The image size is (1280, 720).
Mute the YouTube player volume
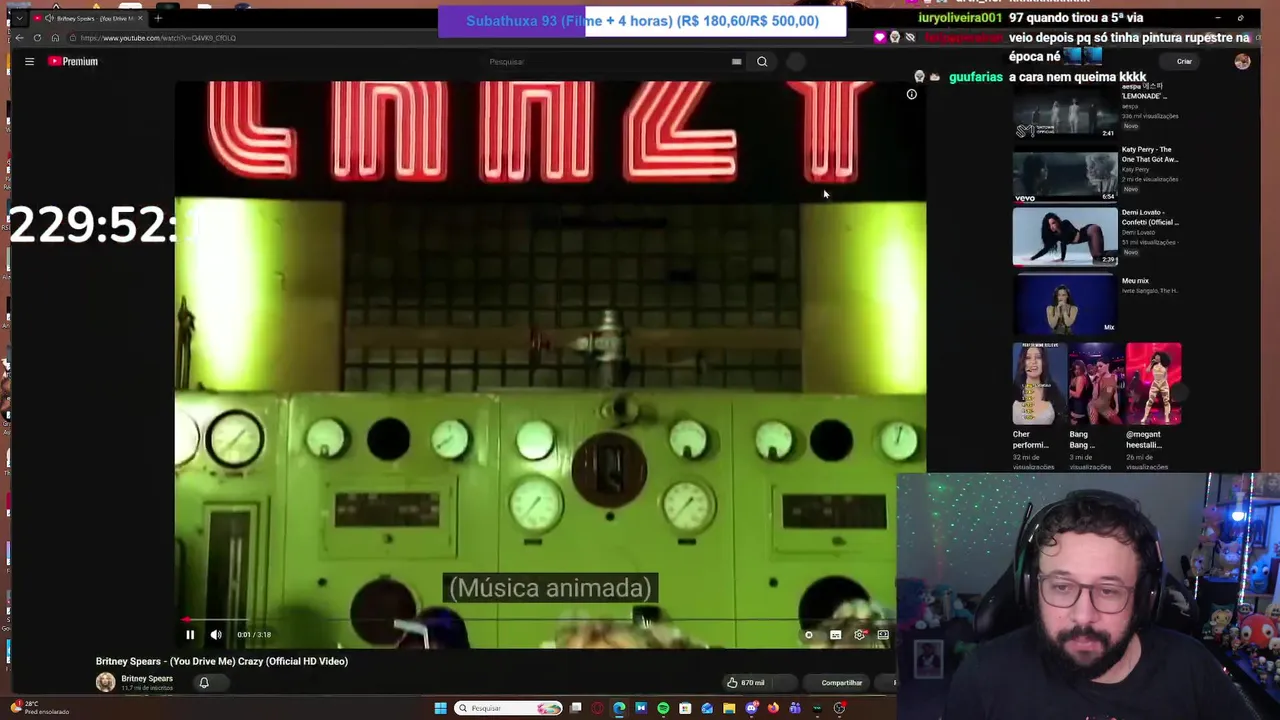[216, 634]
